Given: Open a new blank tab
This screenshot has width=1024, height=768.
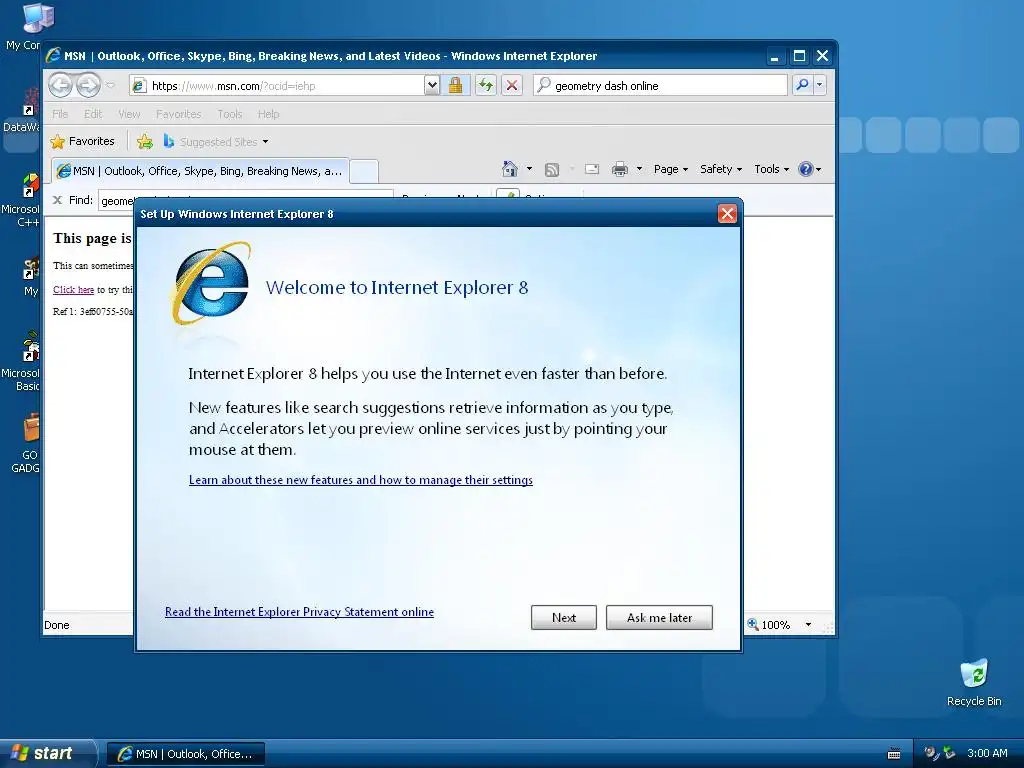Looking at the screenshot, I should coord(364,172).
